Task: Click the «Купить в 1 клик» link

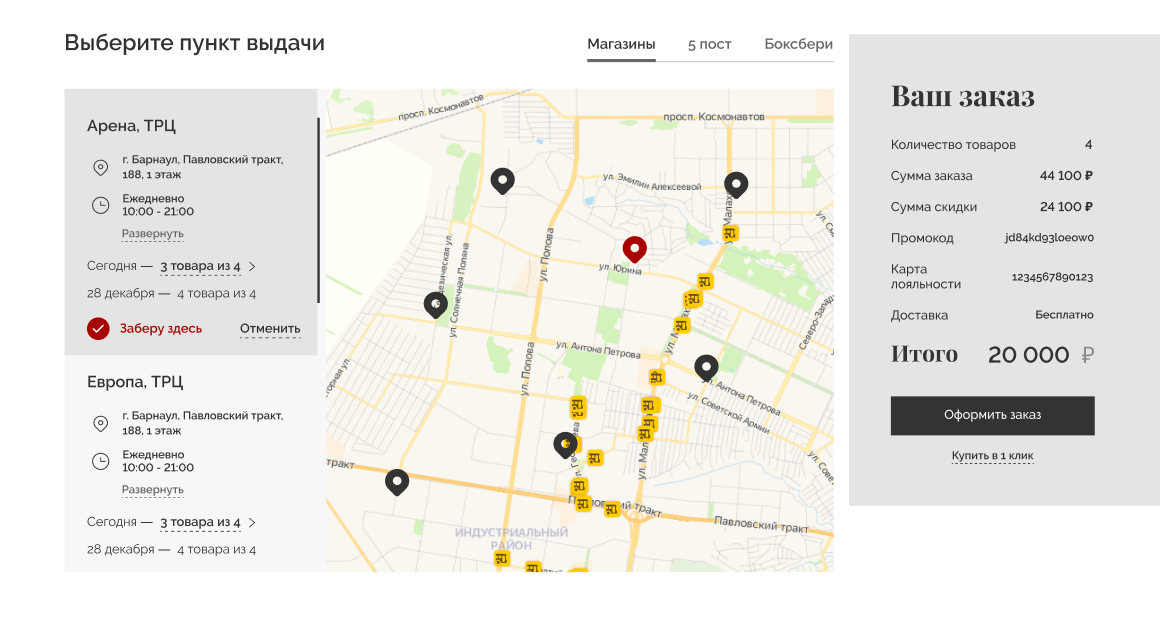Action: pos(992,456)
